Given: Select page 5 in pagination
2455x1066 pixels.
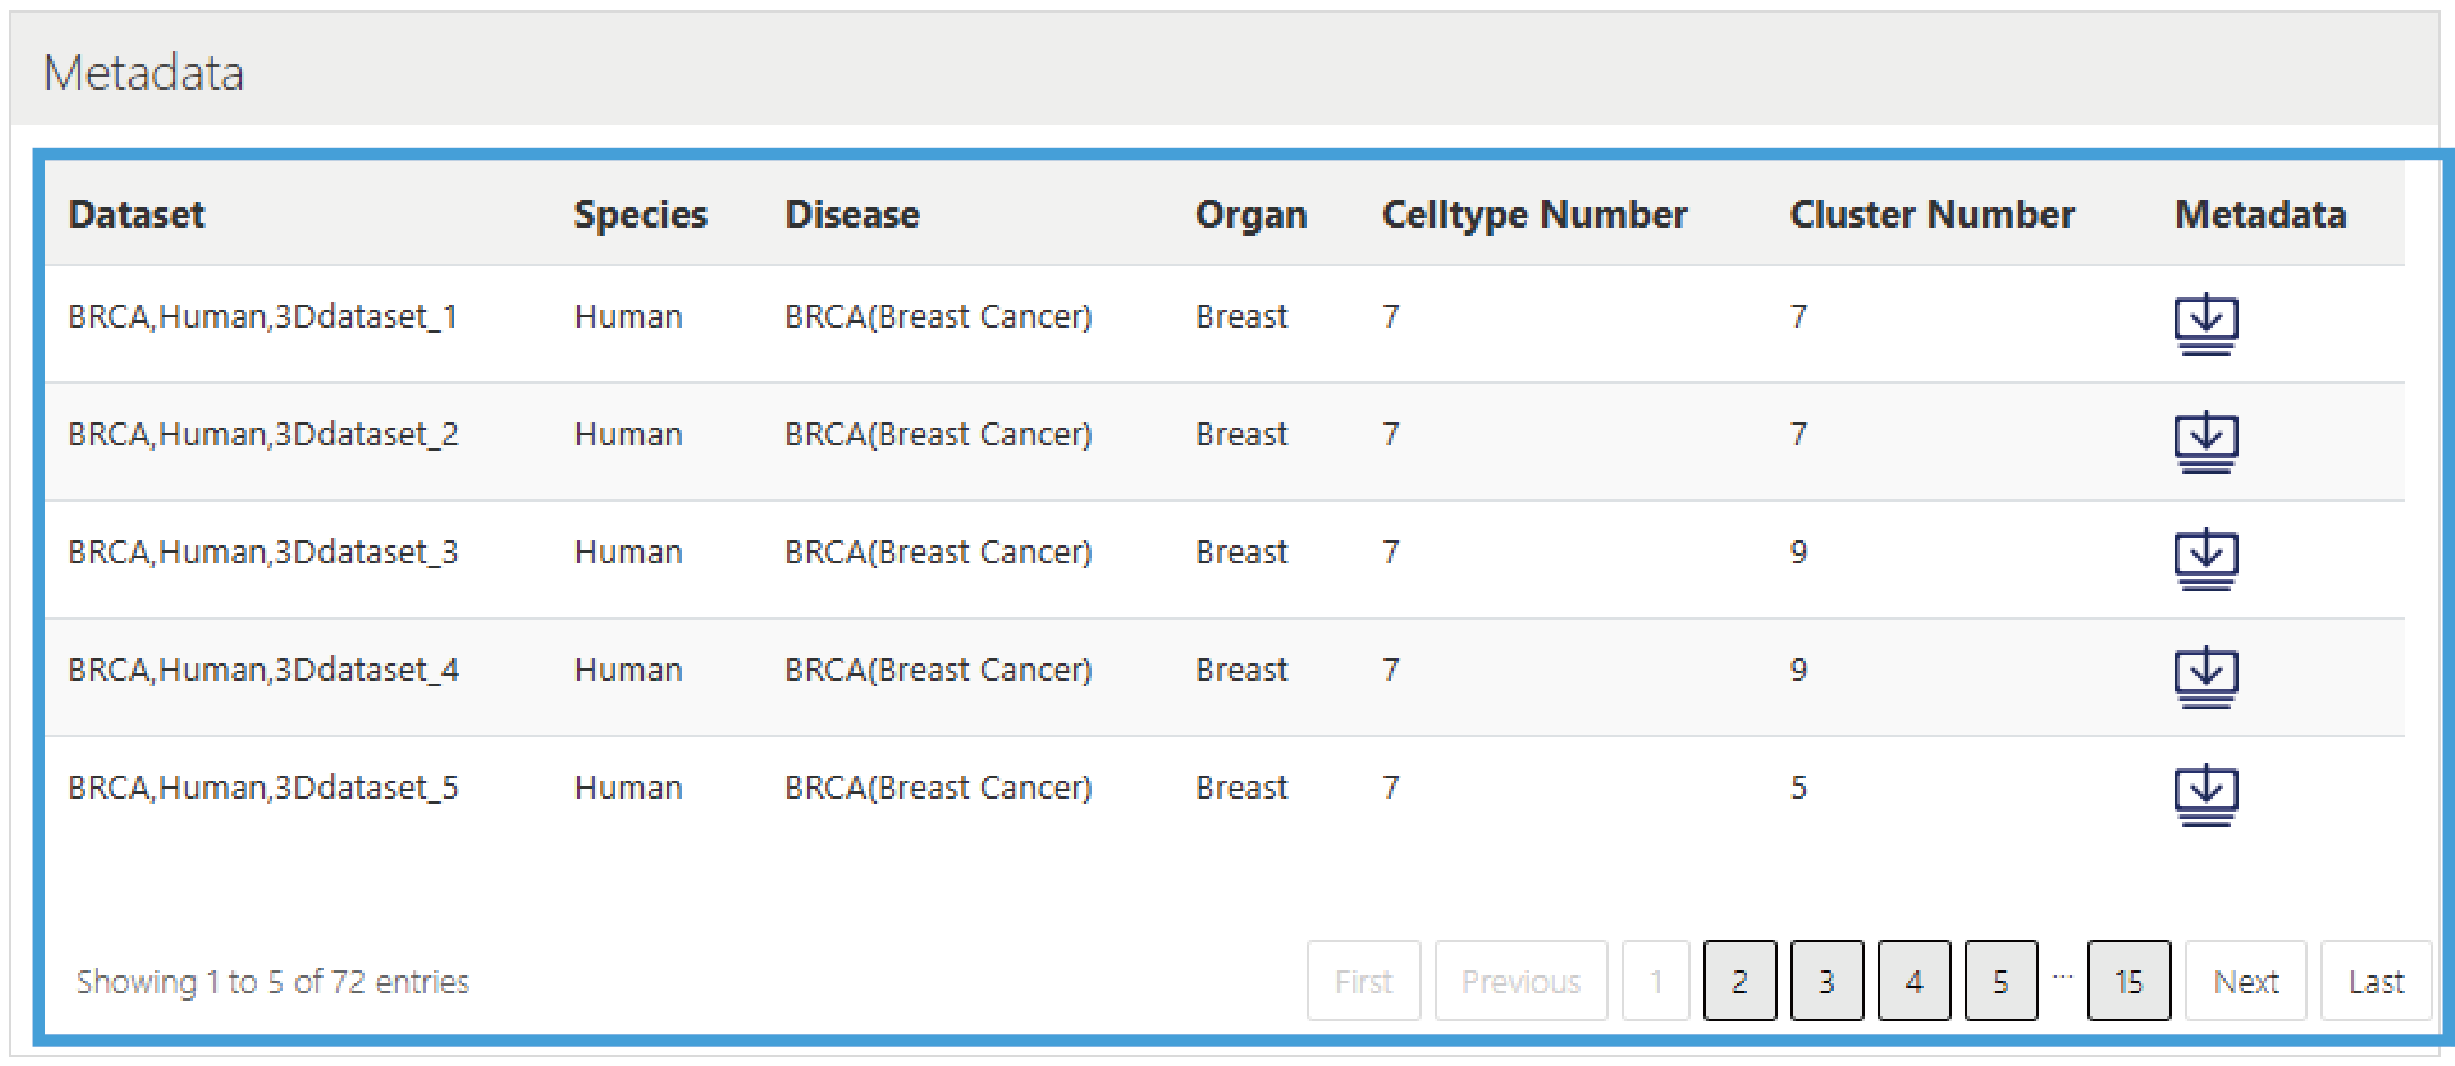Looking at the screenshot, I should [2000, 981].
